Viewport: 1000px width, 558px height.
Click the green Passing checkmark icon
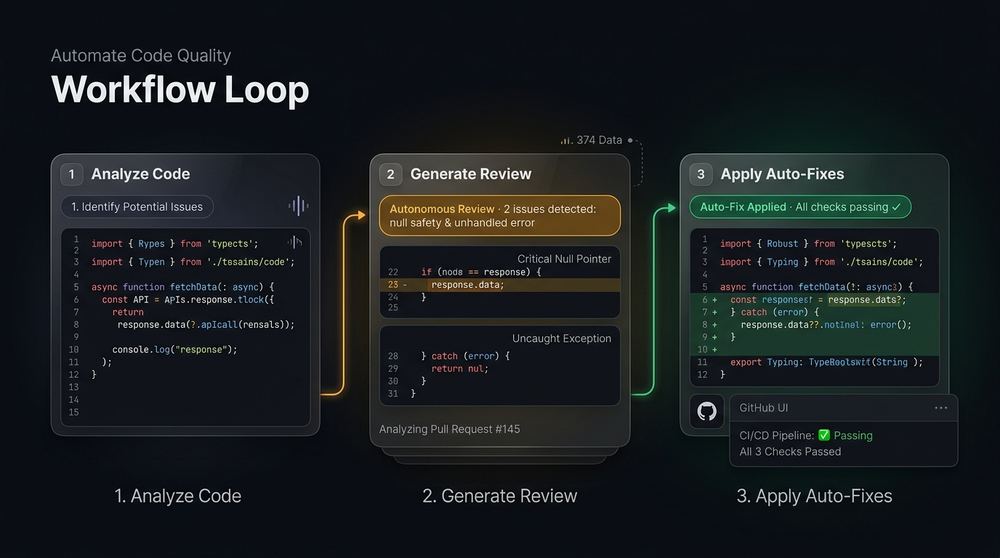pyautogui.click(x=824, y=435)
